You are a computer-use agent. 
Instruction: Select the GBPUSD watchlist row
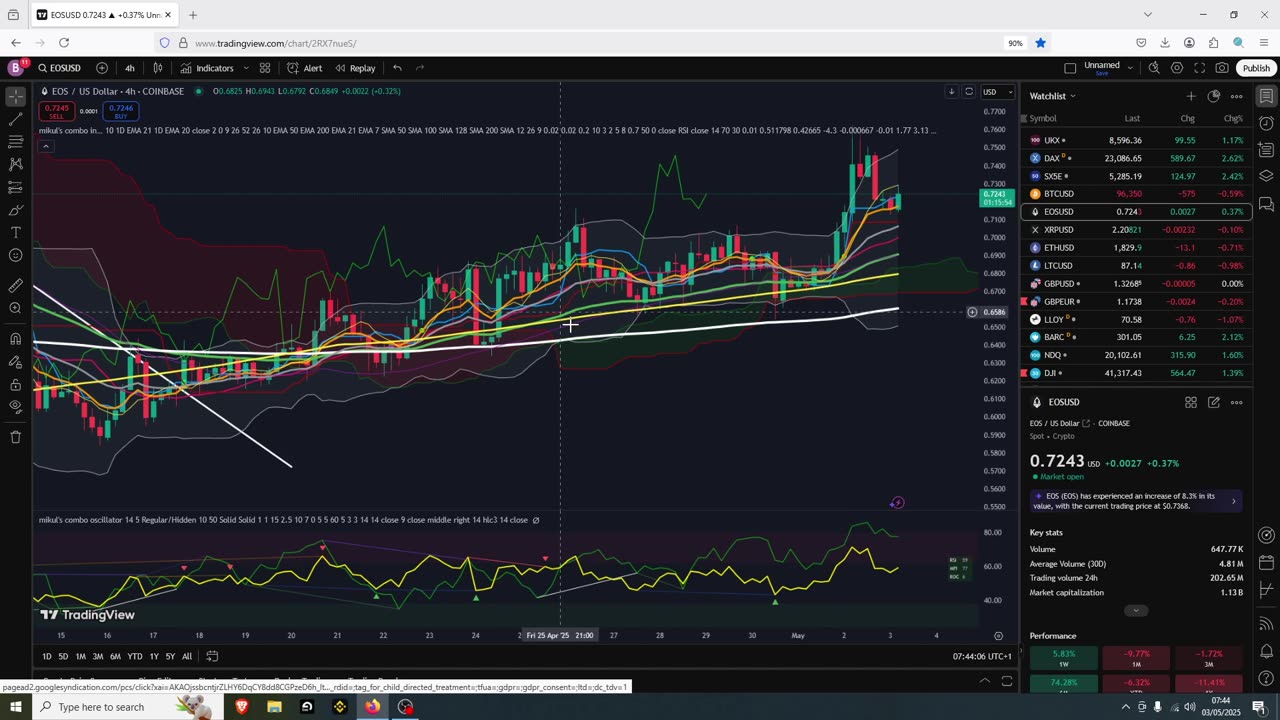pyautogui.click(x=1137, y=284)
